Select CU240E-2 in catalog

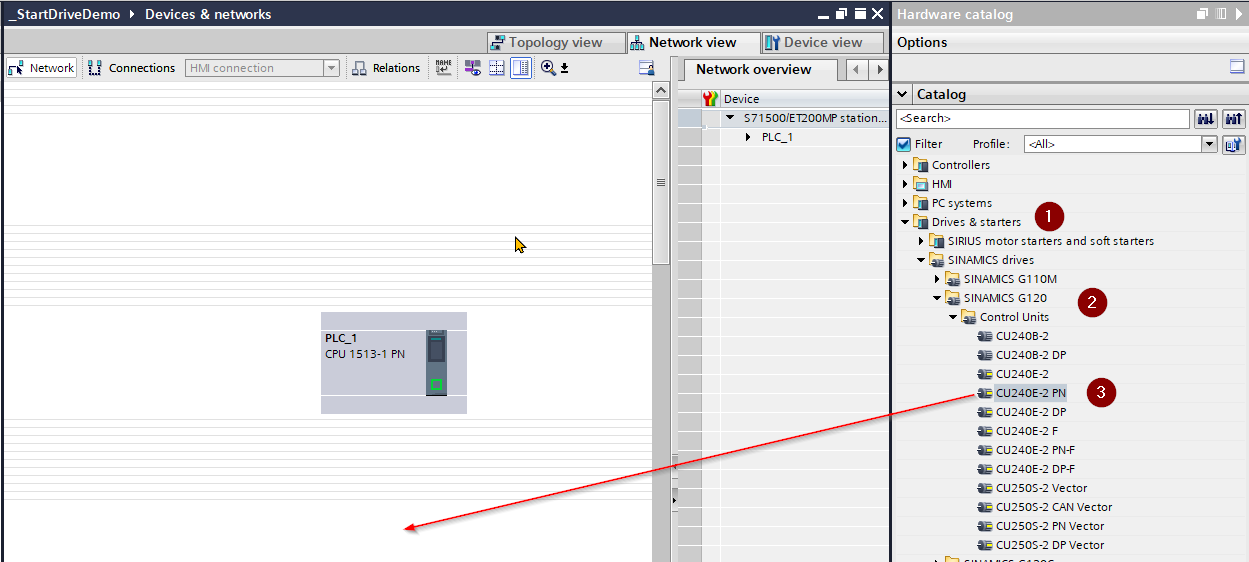(x=1022, y=374)
